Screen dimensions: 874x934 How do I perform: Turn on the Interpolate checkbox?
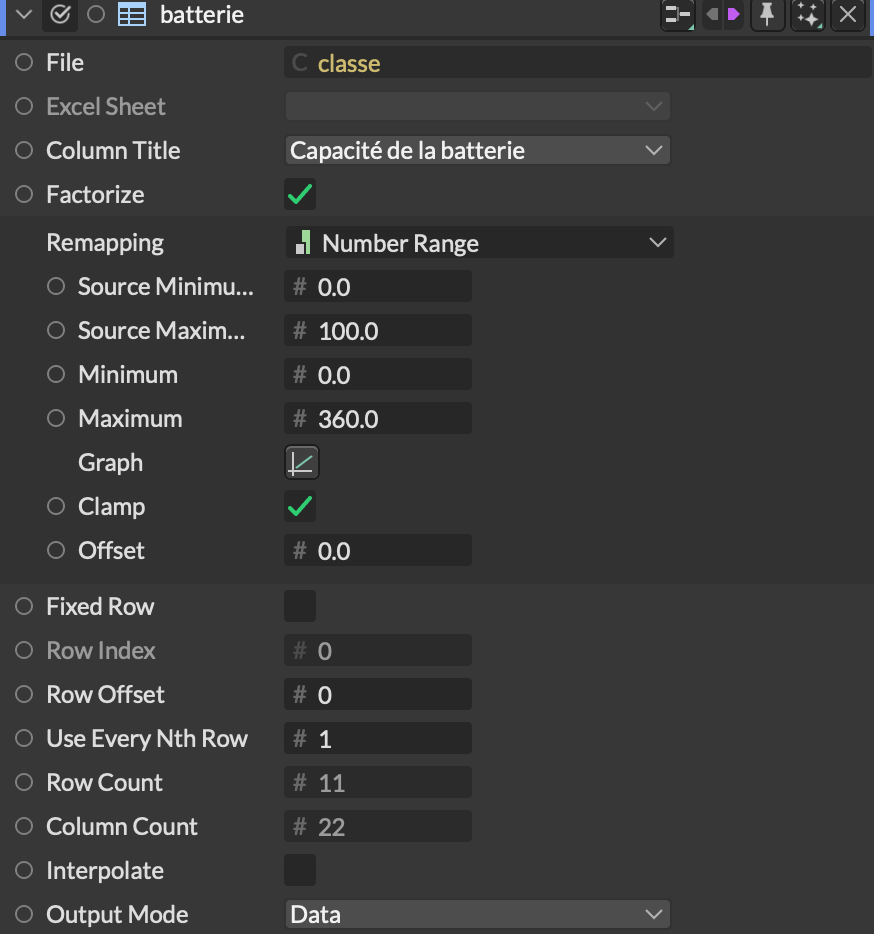coord(300,871)
